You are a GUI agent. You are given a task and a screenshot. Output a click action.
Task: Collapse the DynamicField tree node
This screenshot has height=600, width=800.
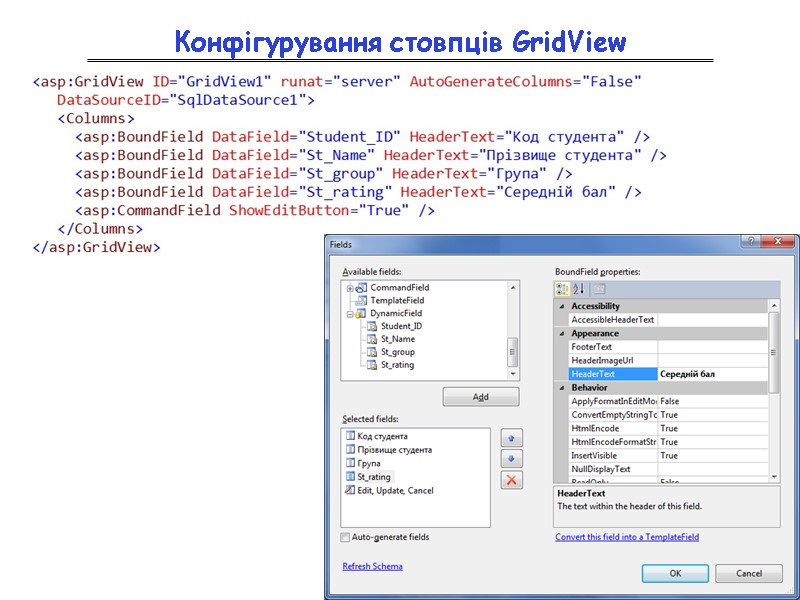[350, 314]
